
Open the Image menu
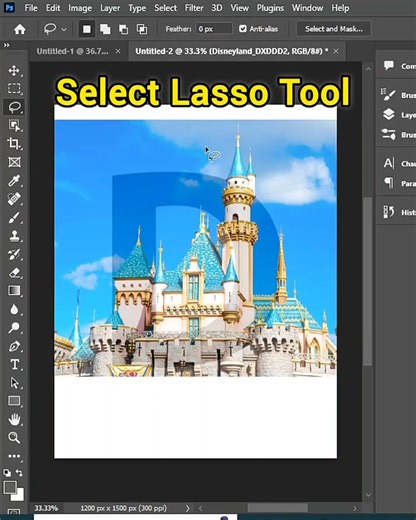point(80,8)
